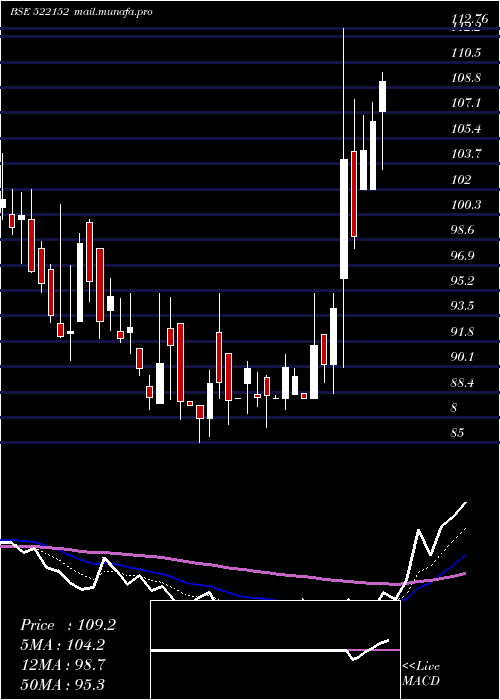Click the 50MA : 95.3 readout
Viewport: 500px width, 700px height.
[x=63, y=684]
